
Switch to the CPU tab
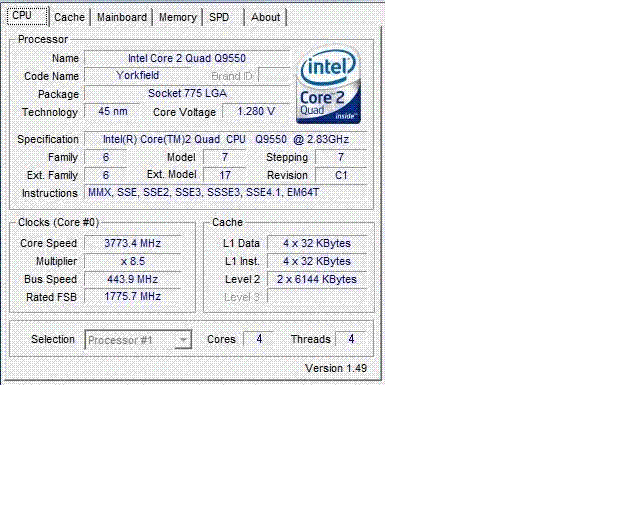[x=27, y=16]
